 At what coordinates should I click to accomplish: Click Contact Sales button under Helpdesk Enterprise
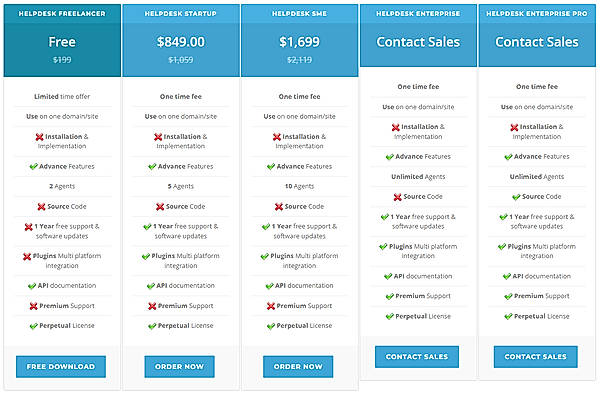click(417, 357)
